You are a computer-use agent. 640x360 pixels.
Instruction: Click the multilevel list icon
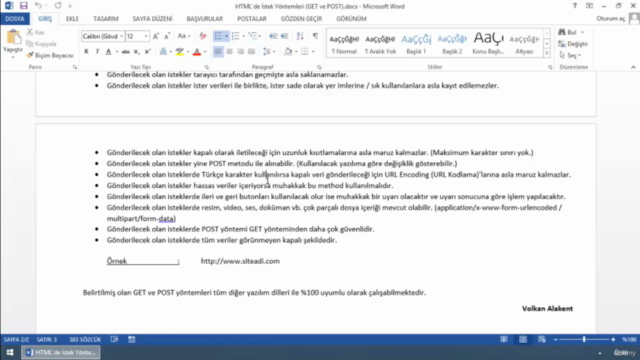coord(253,36)
